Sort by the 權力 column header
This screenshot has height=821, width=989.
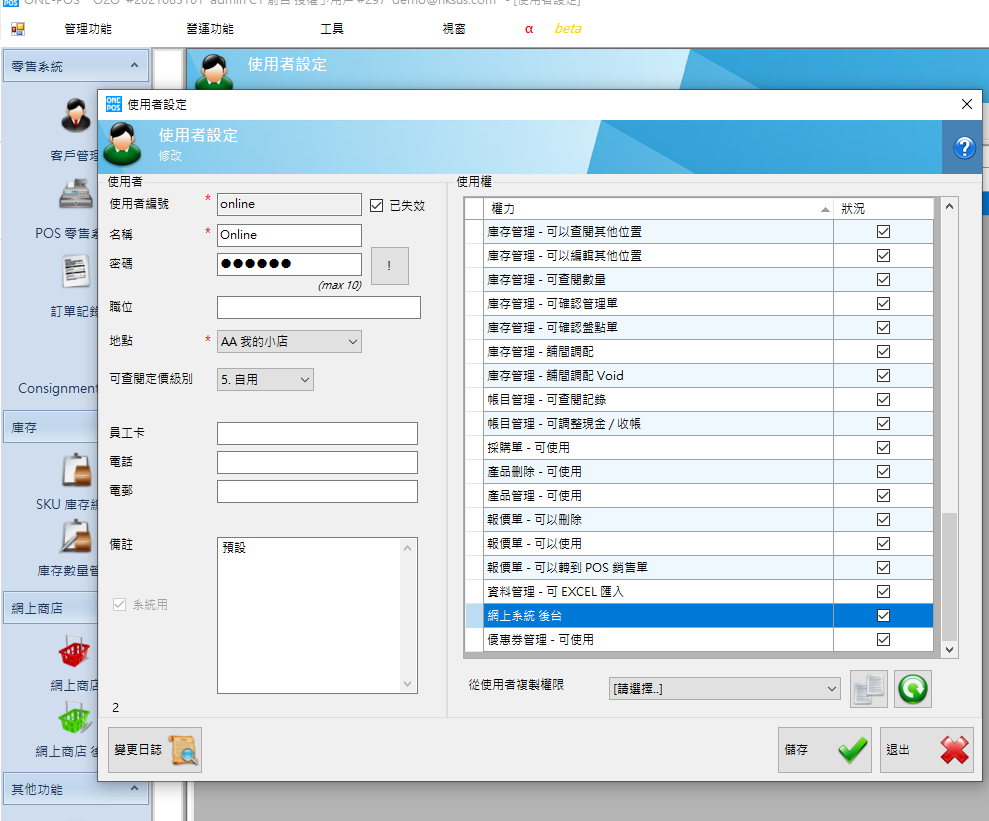click(658, 209)
